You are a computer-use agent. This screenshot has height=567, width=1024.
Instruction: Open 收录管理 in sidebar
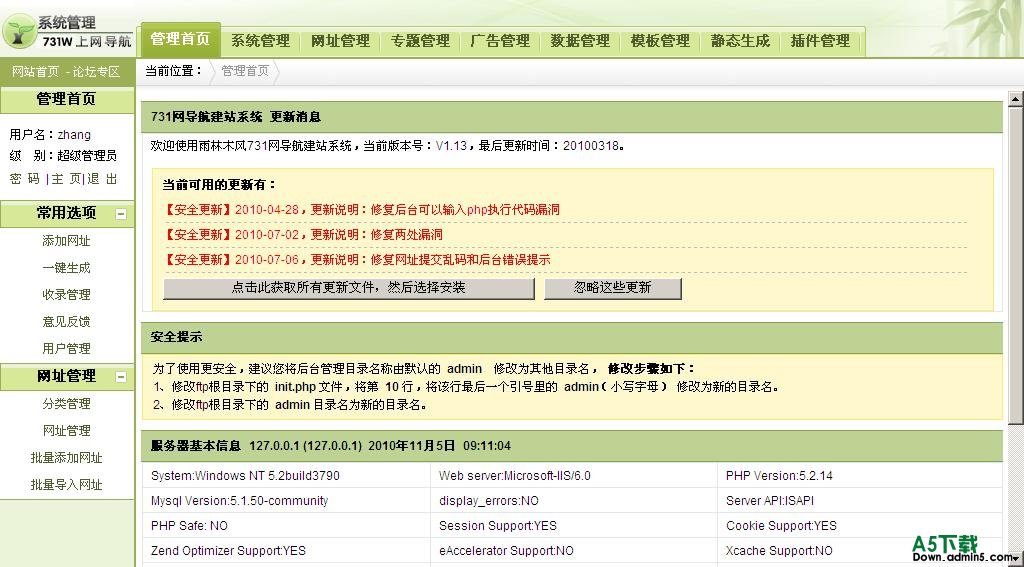pyautogui.click(x=67, y=295)
